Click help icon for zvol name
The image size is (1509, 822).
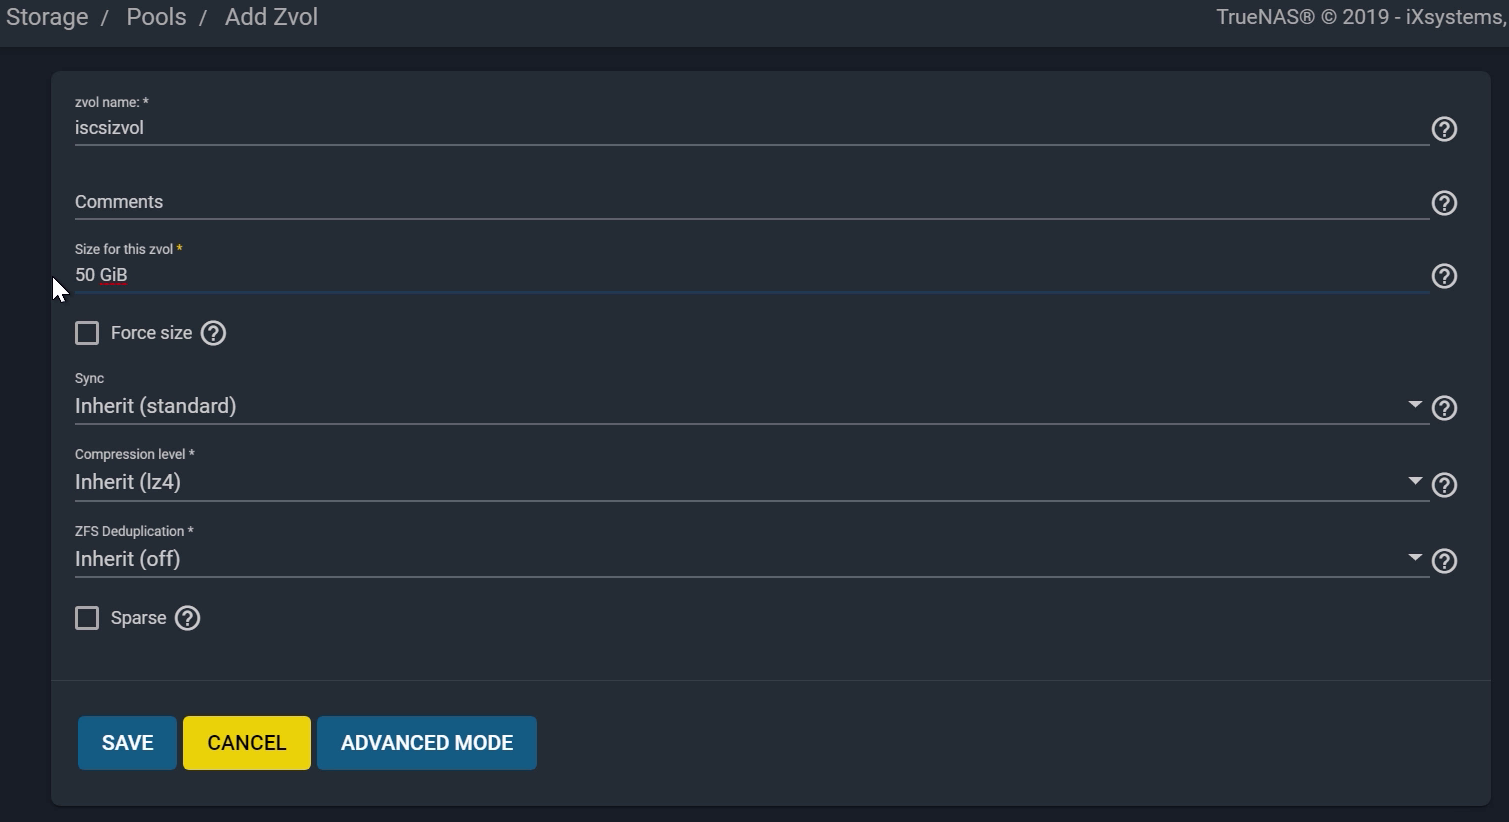pos(1444,129)
